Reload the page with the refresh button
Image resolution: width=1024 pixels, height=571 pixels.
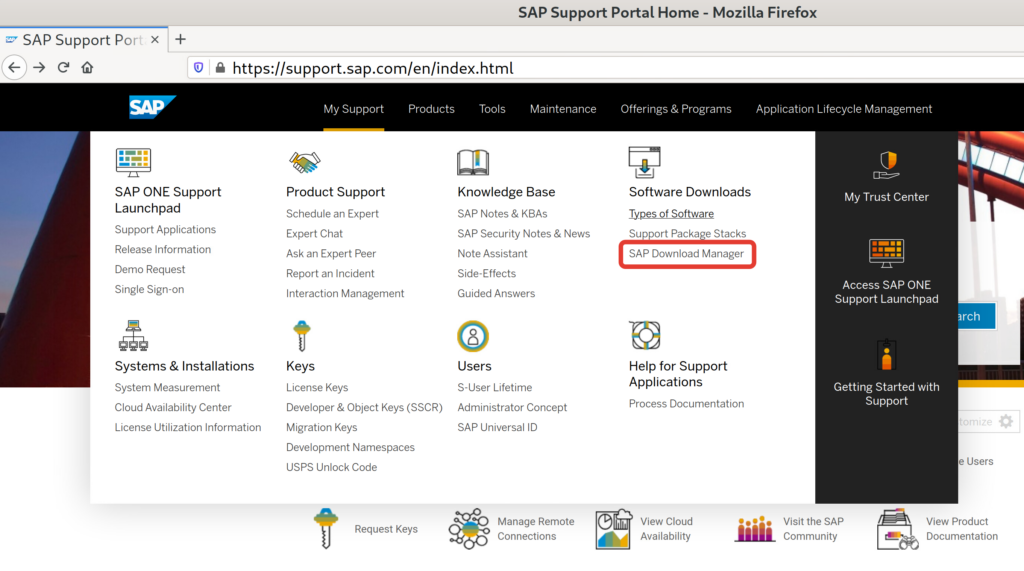(63, 68)
